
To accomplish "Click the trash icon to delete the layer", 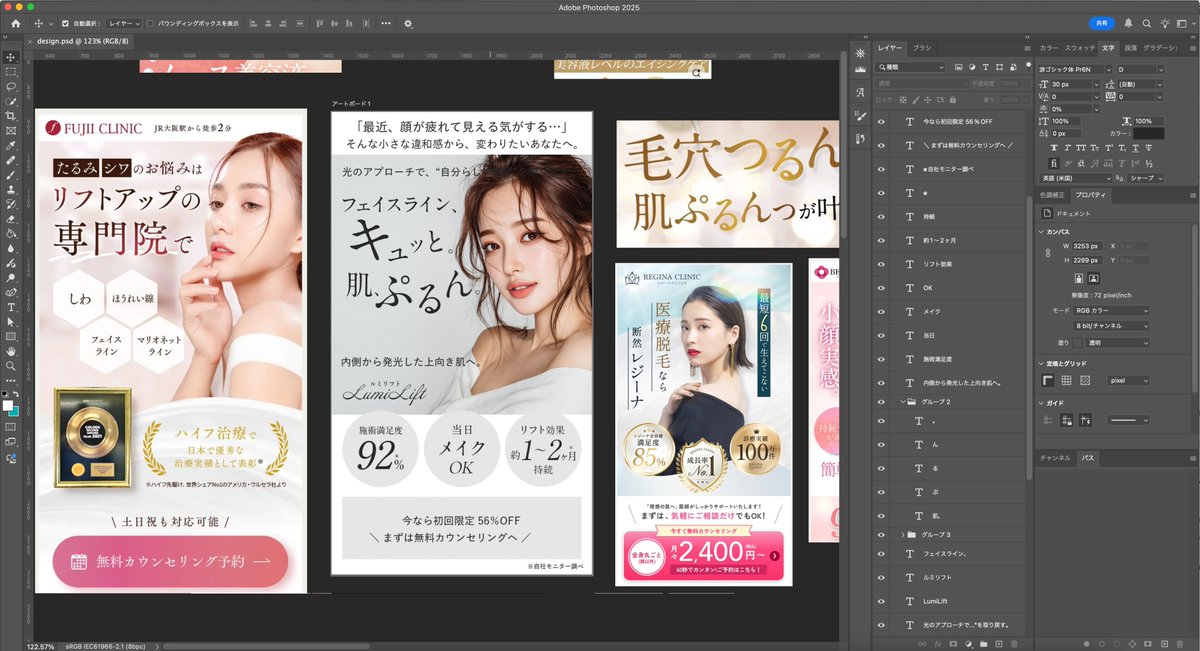I will point(1016,643).
